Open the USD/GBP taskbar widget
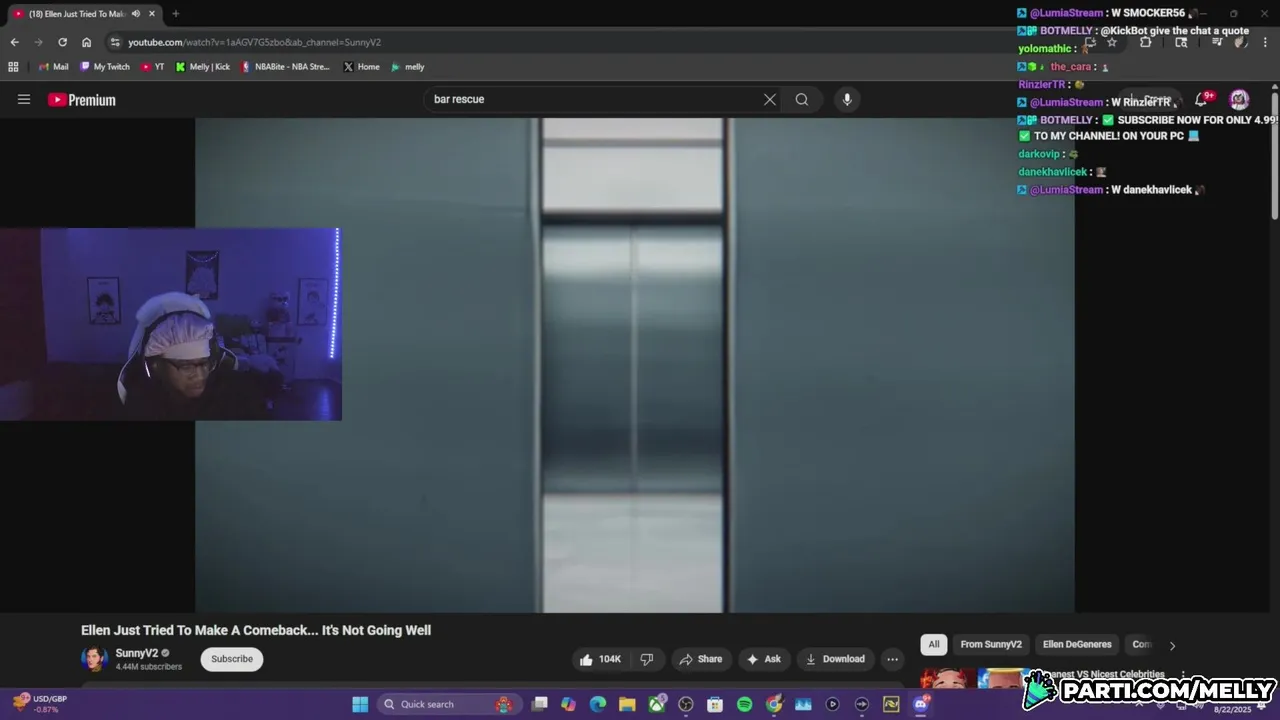This screenshot has height=720, width=1280. (40, 704)
